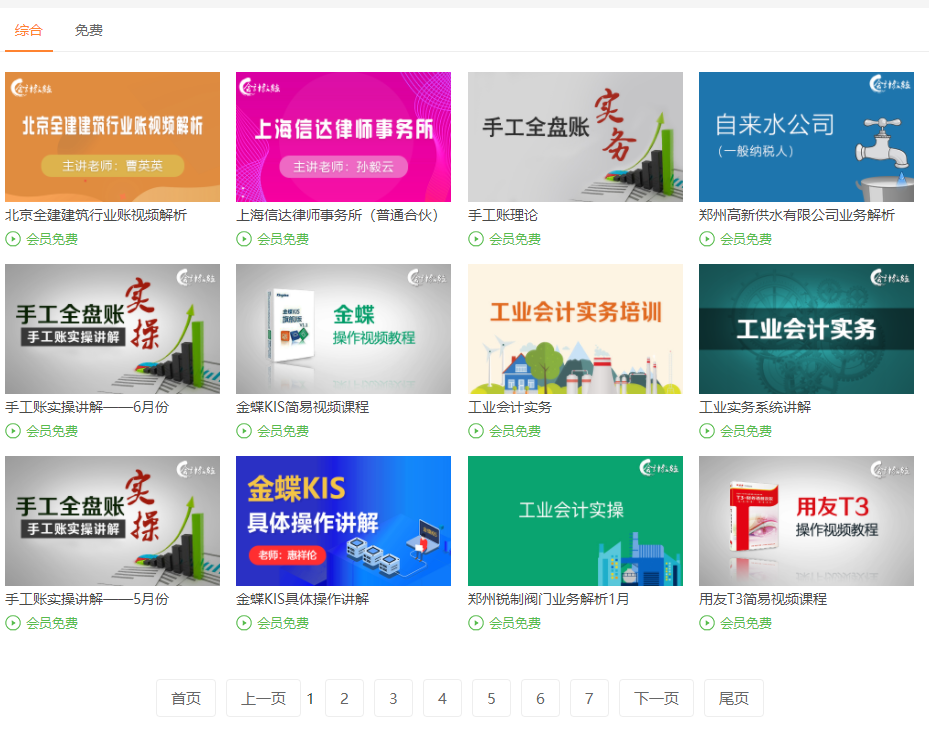
Task: Click play icon under 手工账实操讲解——5月份
Action: point(13,623)
